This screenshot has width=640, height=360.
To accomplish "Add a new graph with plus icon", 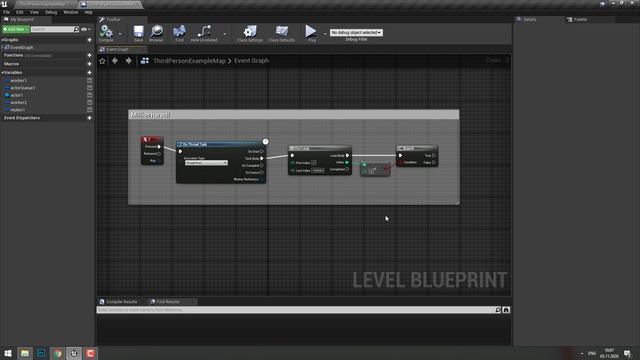I will point(89,40).
